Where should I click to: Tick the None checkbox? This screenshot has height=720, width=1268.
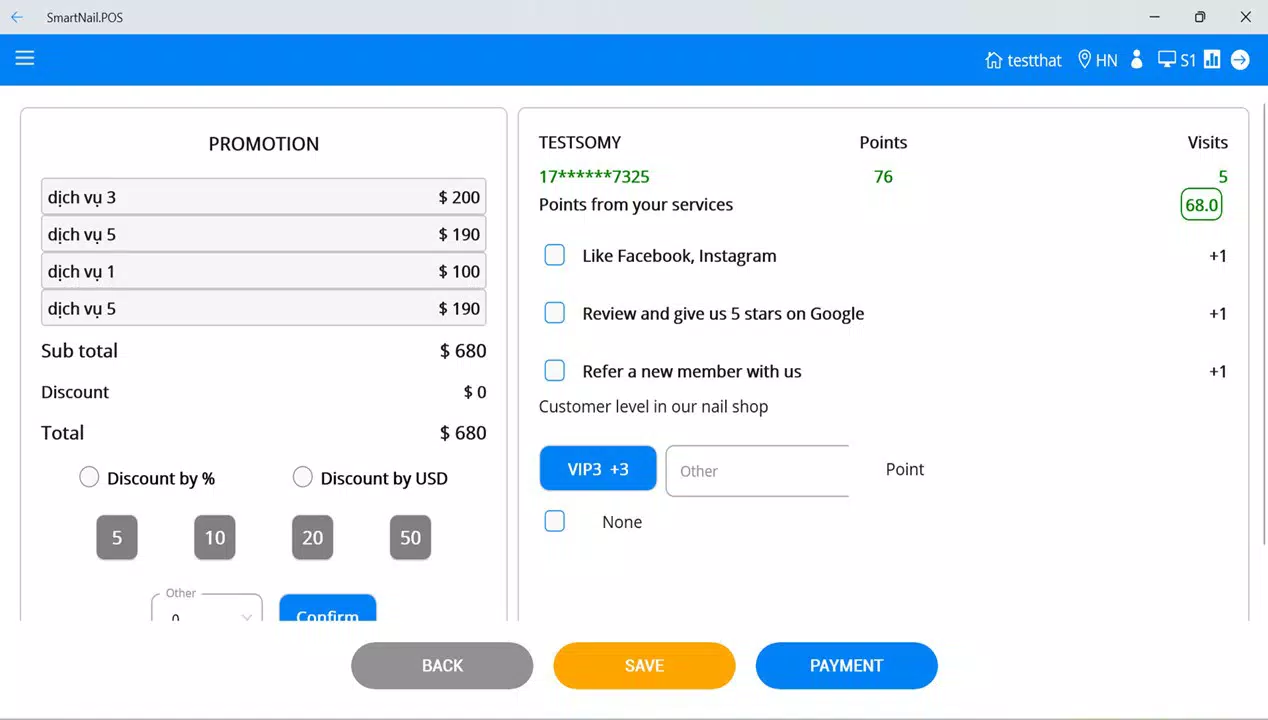coord(554,521)
